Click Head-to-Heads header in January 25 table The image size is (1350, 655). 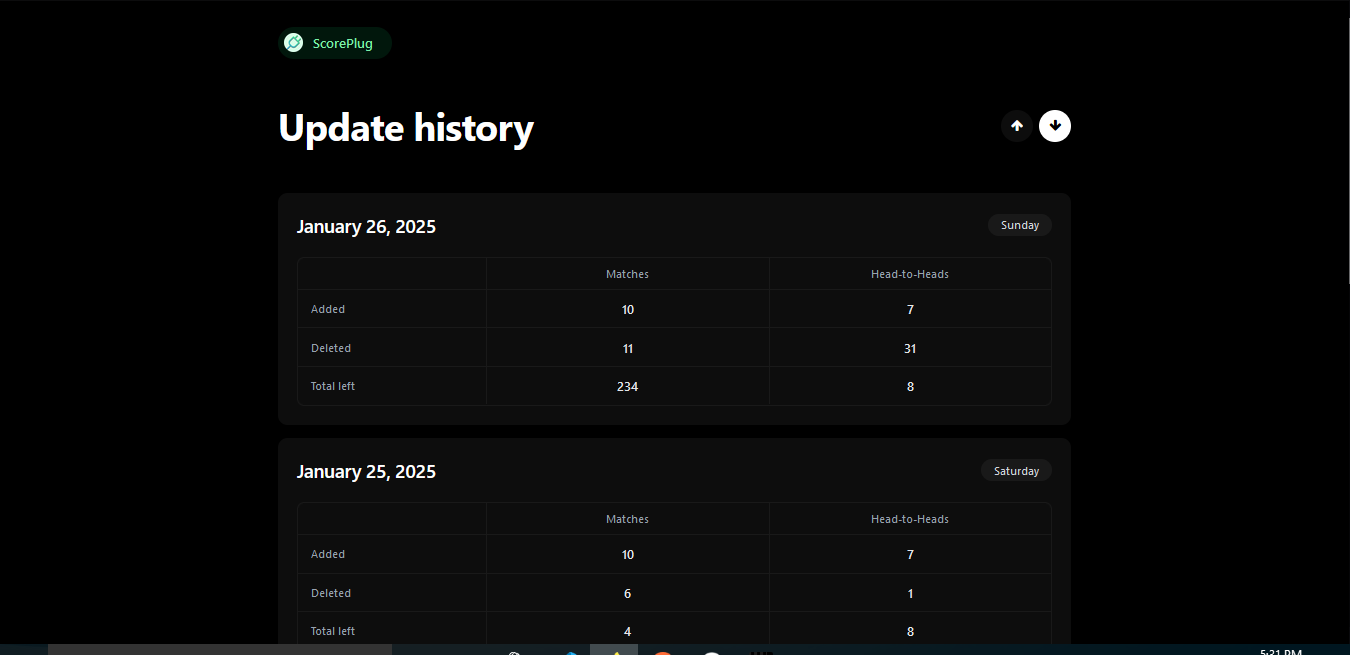909,519
